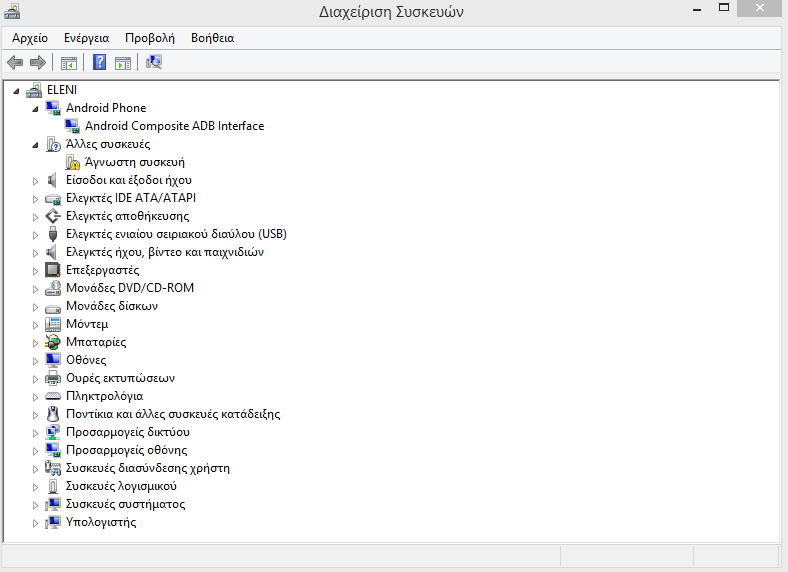Open the Προβολή menu
Screen dimensions: 788x572
[x=149, y=38]
